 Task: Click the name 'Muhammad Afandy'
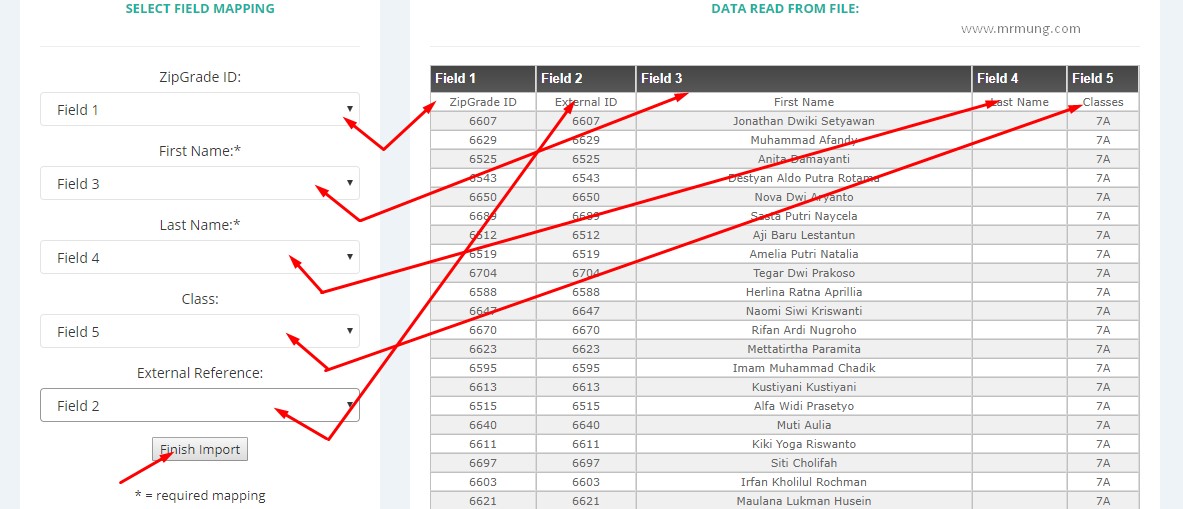[x=804, y=140]
